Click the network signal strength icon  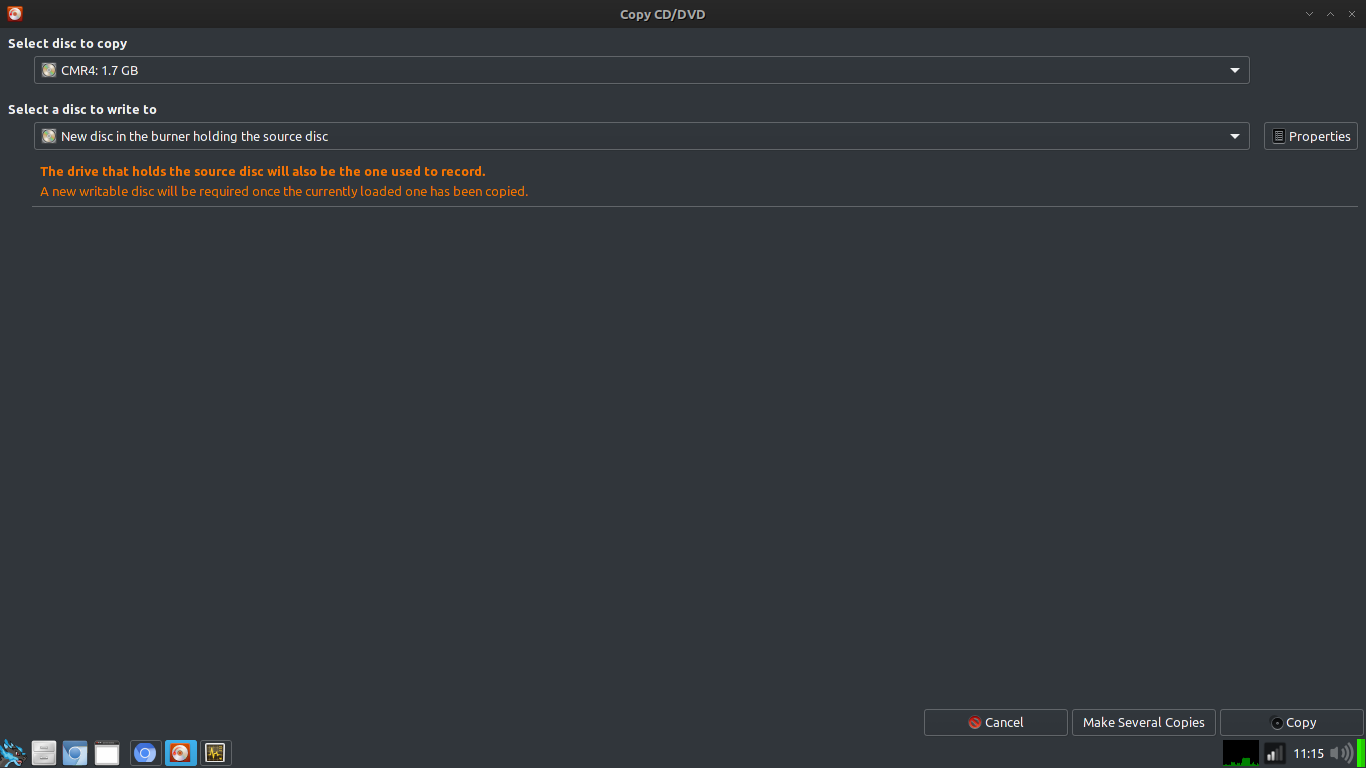pos(1275,753)
